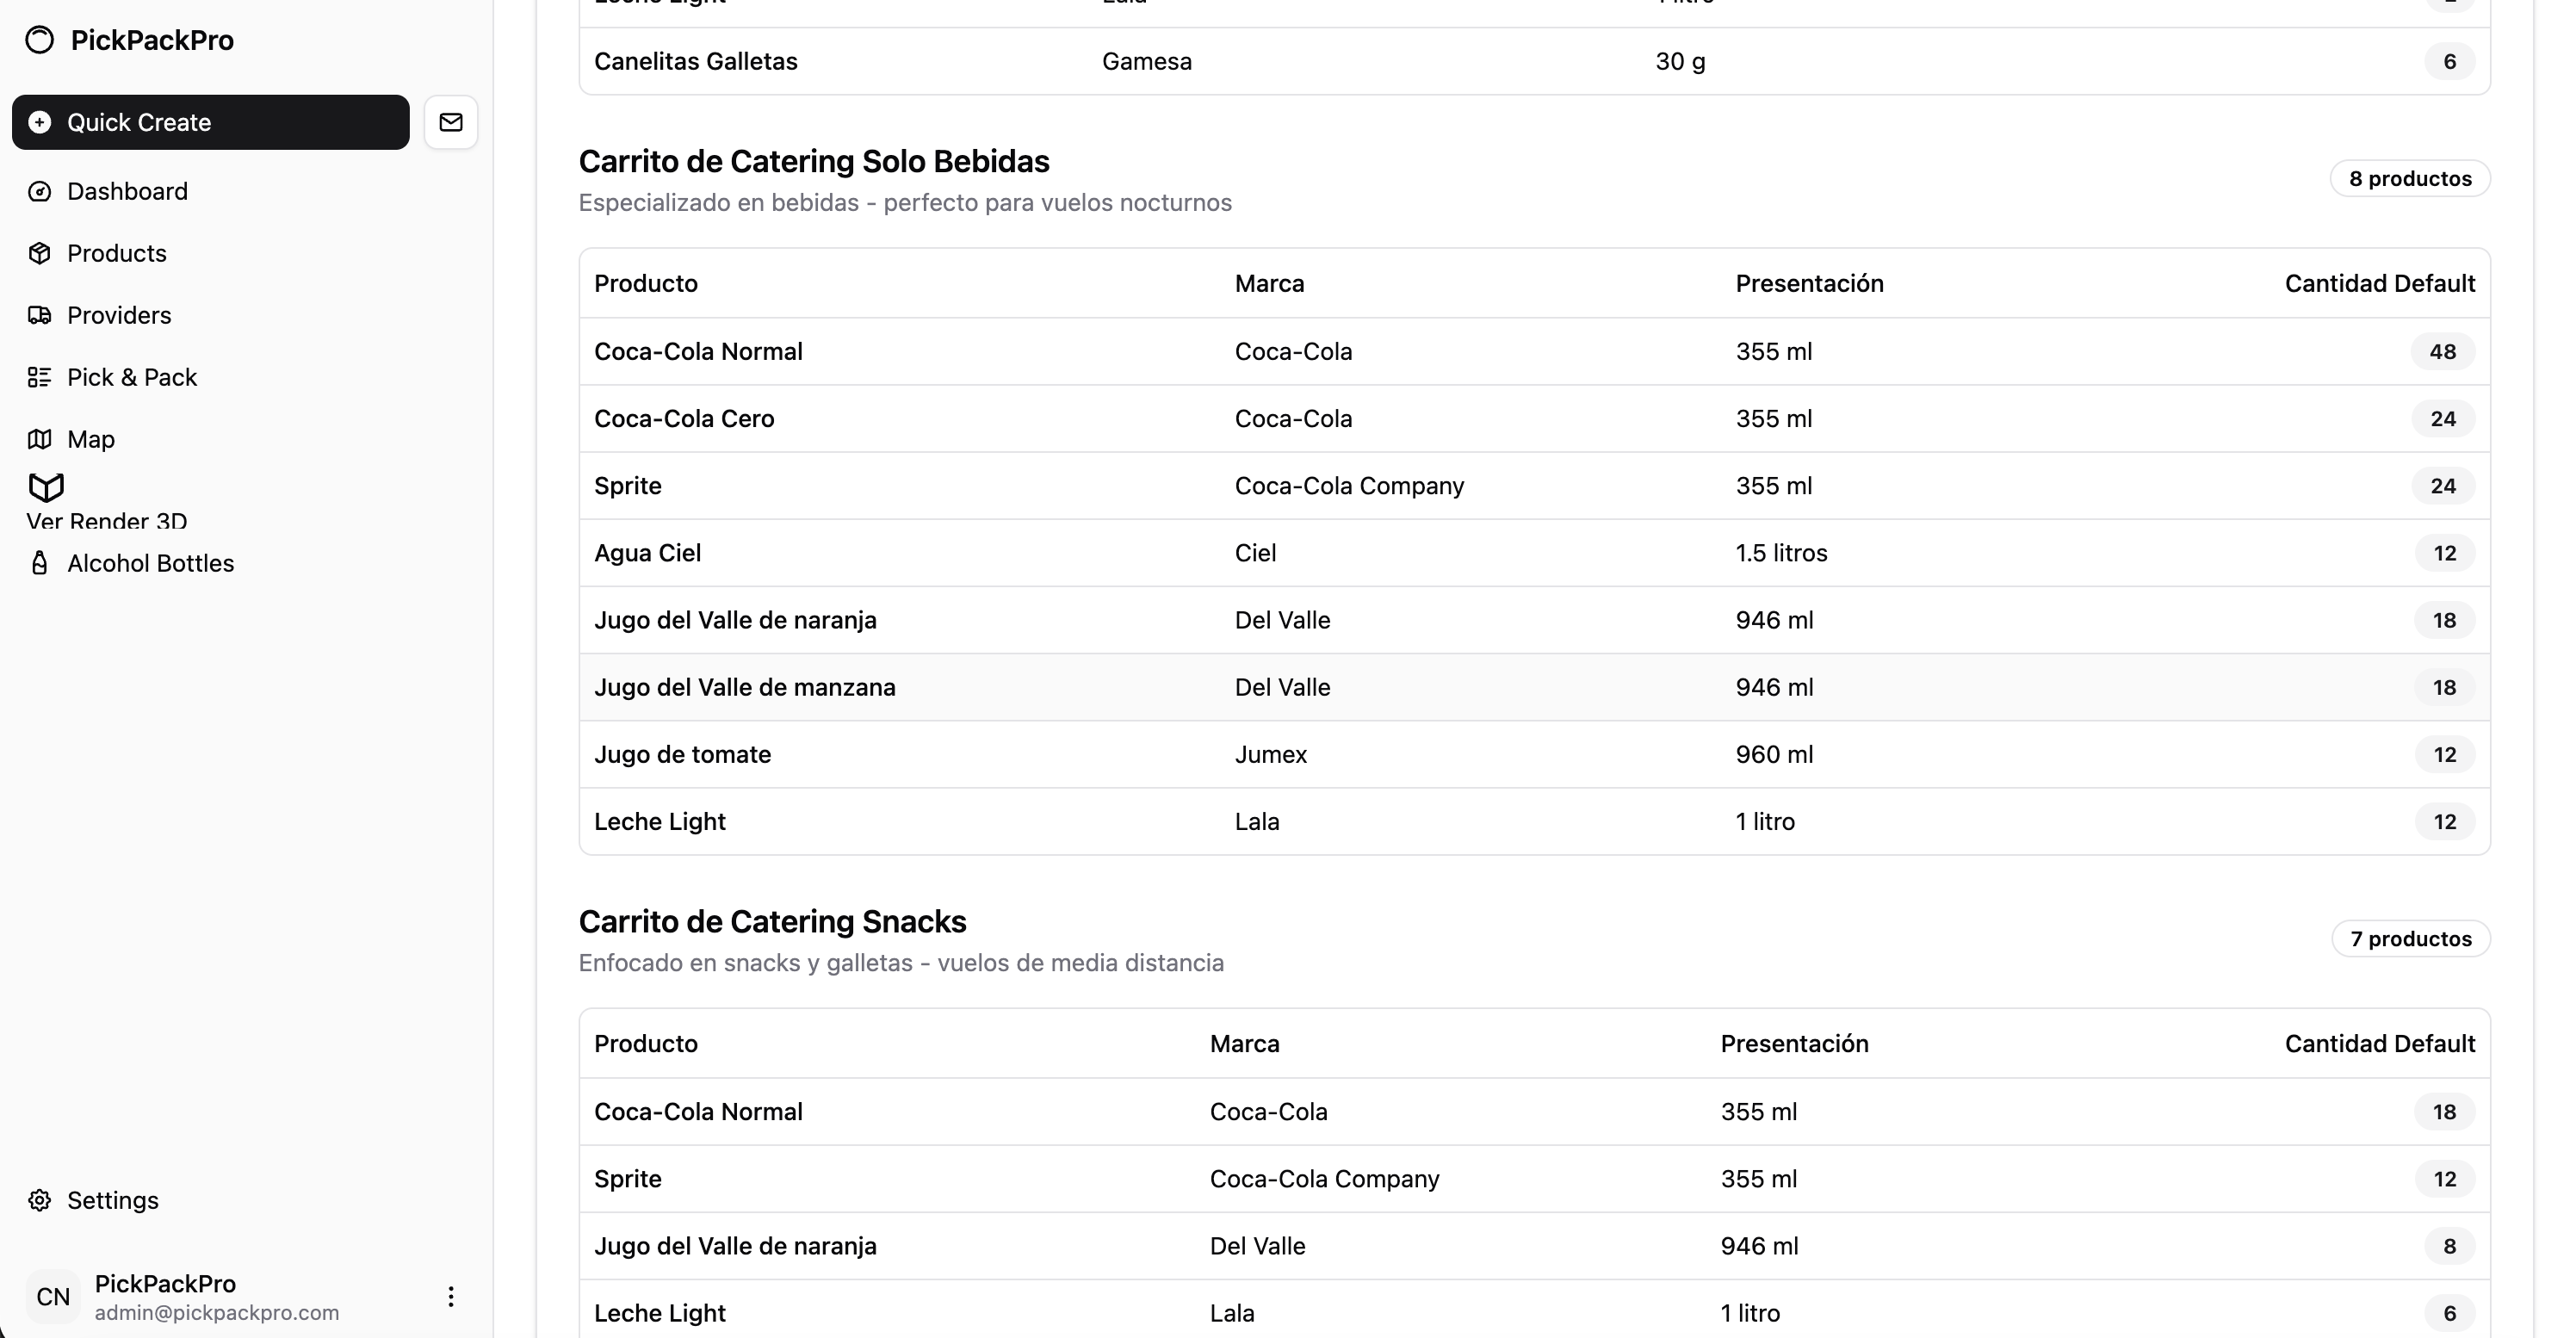Viewport: 2576px width, 1338px height.
Task: Click the Settings gear icon
Action: [40, 1200]
